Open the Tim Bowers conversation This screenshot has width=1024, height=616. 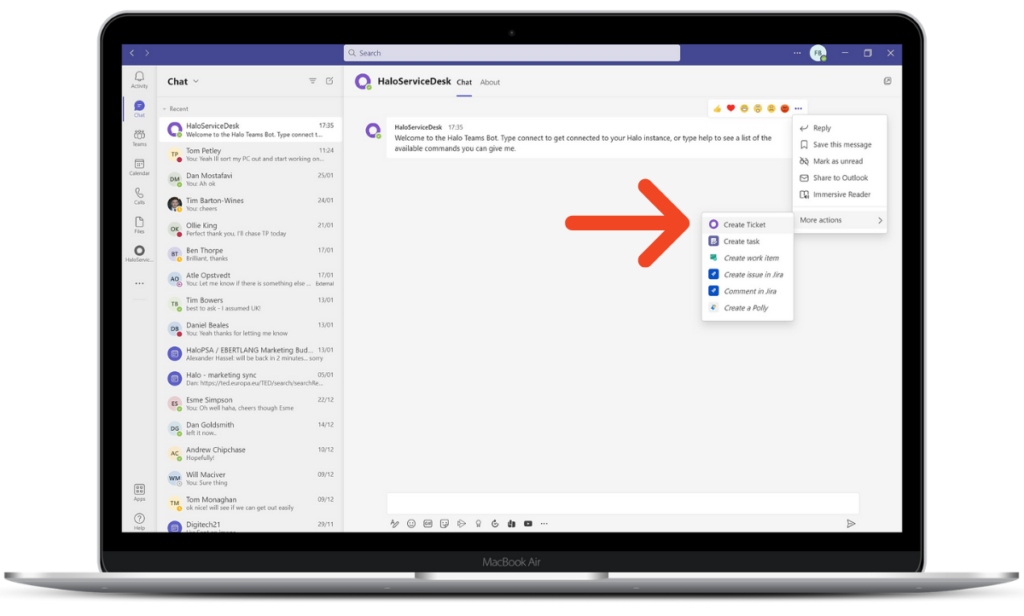pyautogui.click(x=250, y=304)
